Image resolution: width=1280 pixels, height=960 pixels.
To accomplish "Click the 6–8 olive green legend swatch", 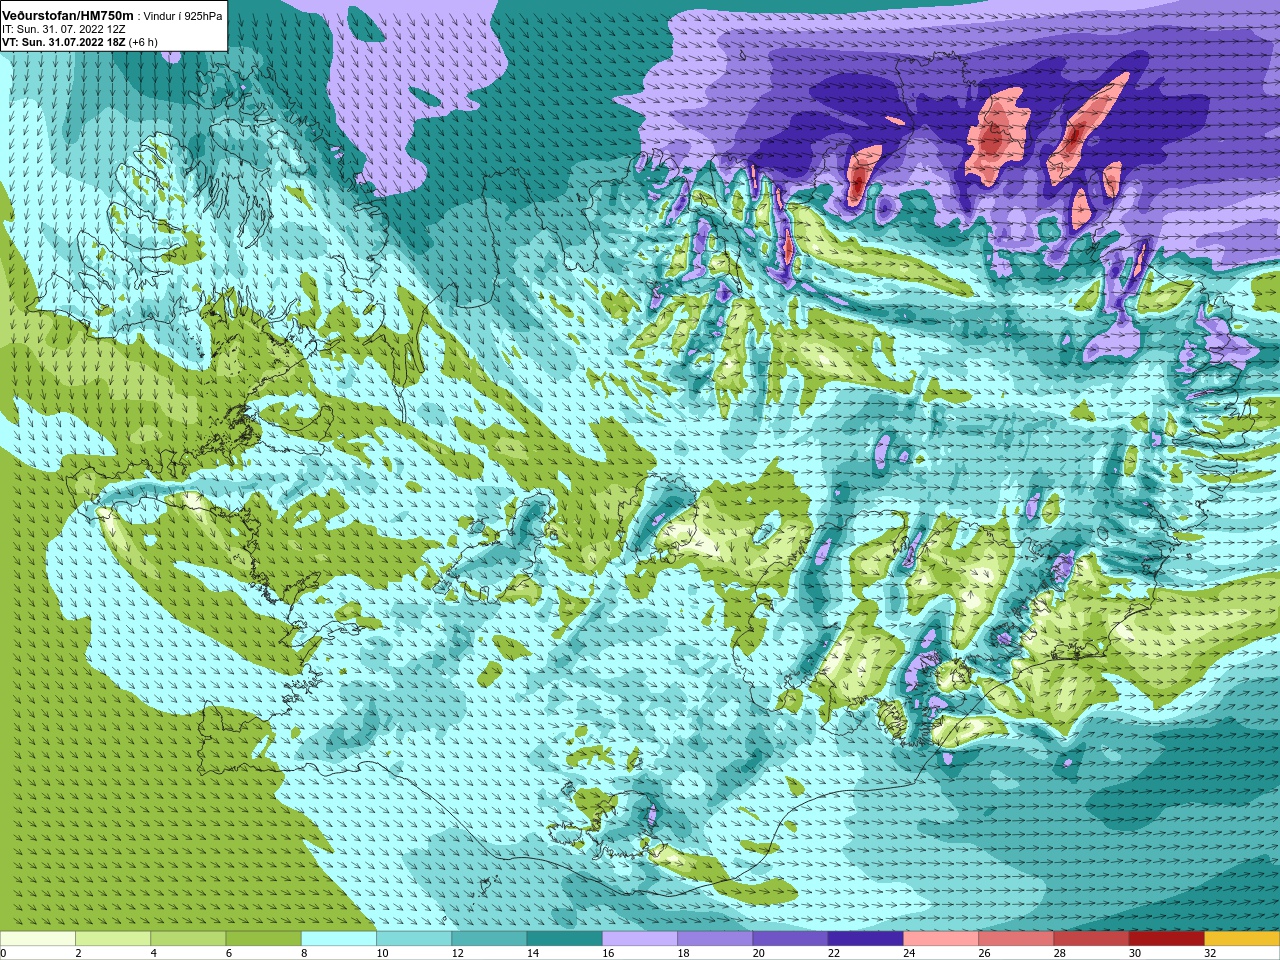I will [264, 938].
